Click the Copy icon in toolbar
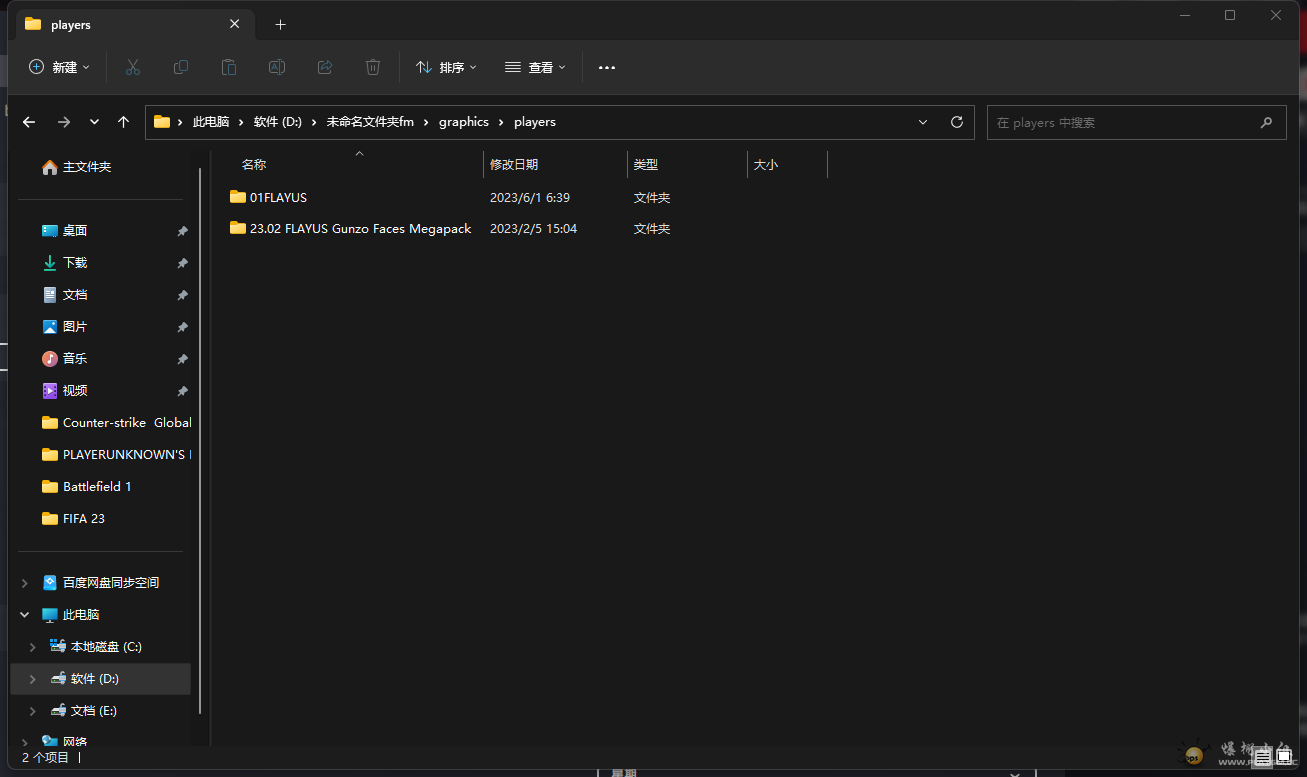The image size is (1307, 777). point(181,67)
